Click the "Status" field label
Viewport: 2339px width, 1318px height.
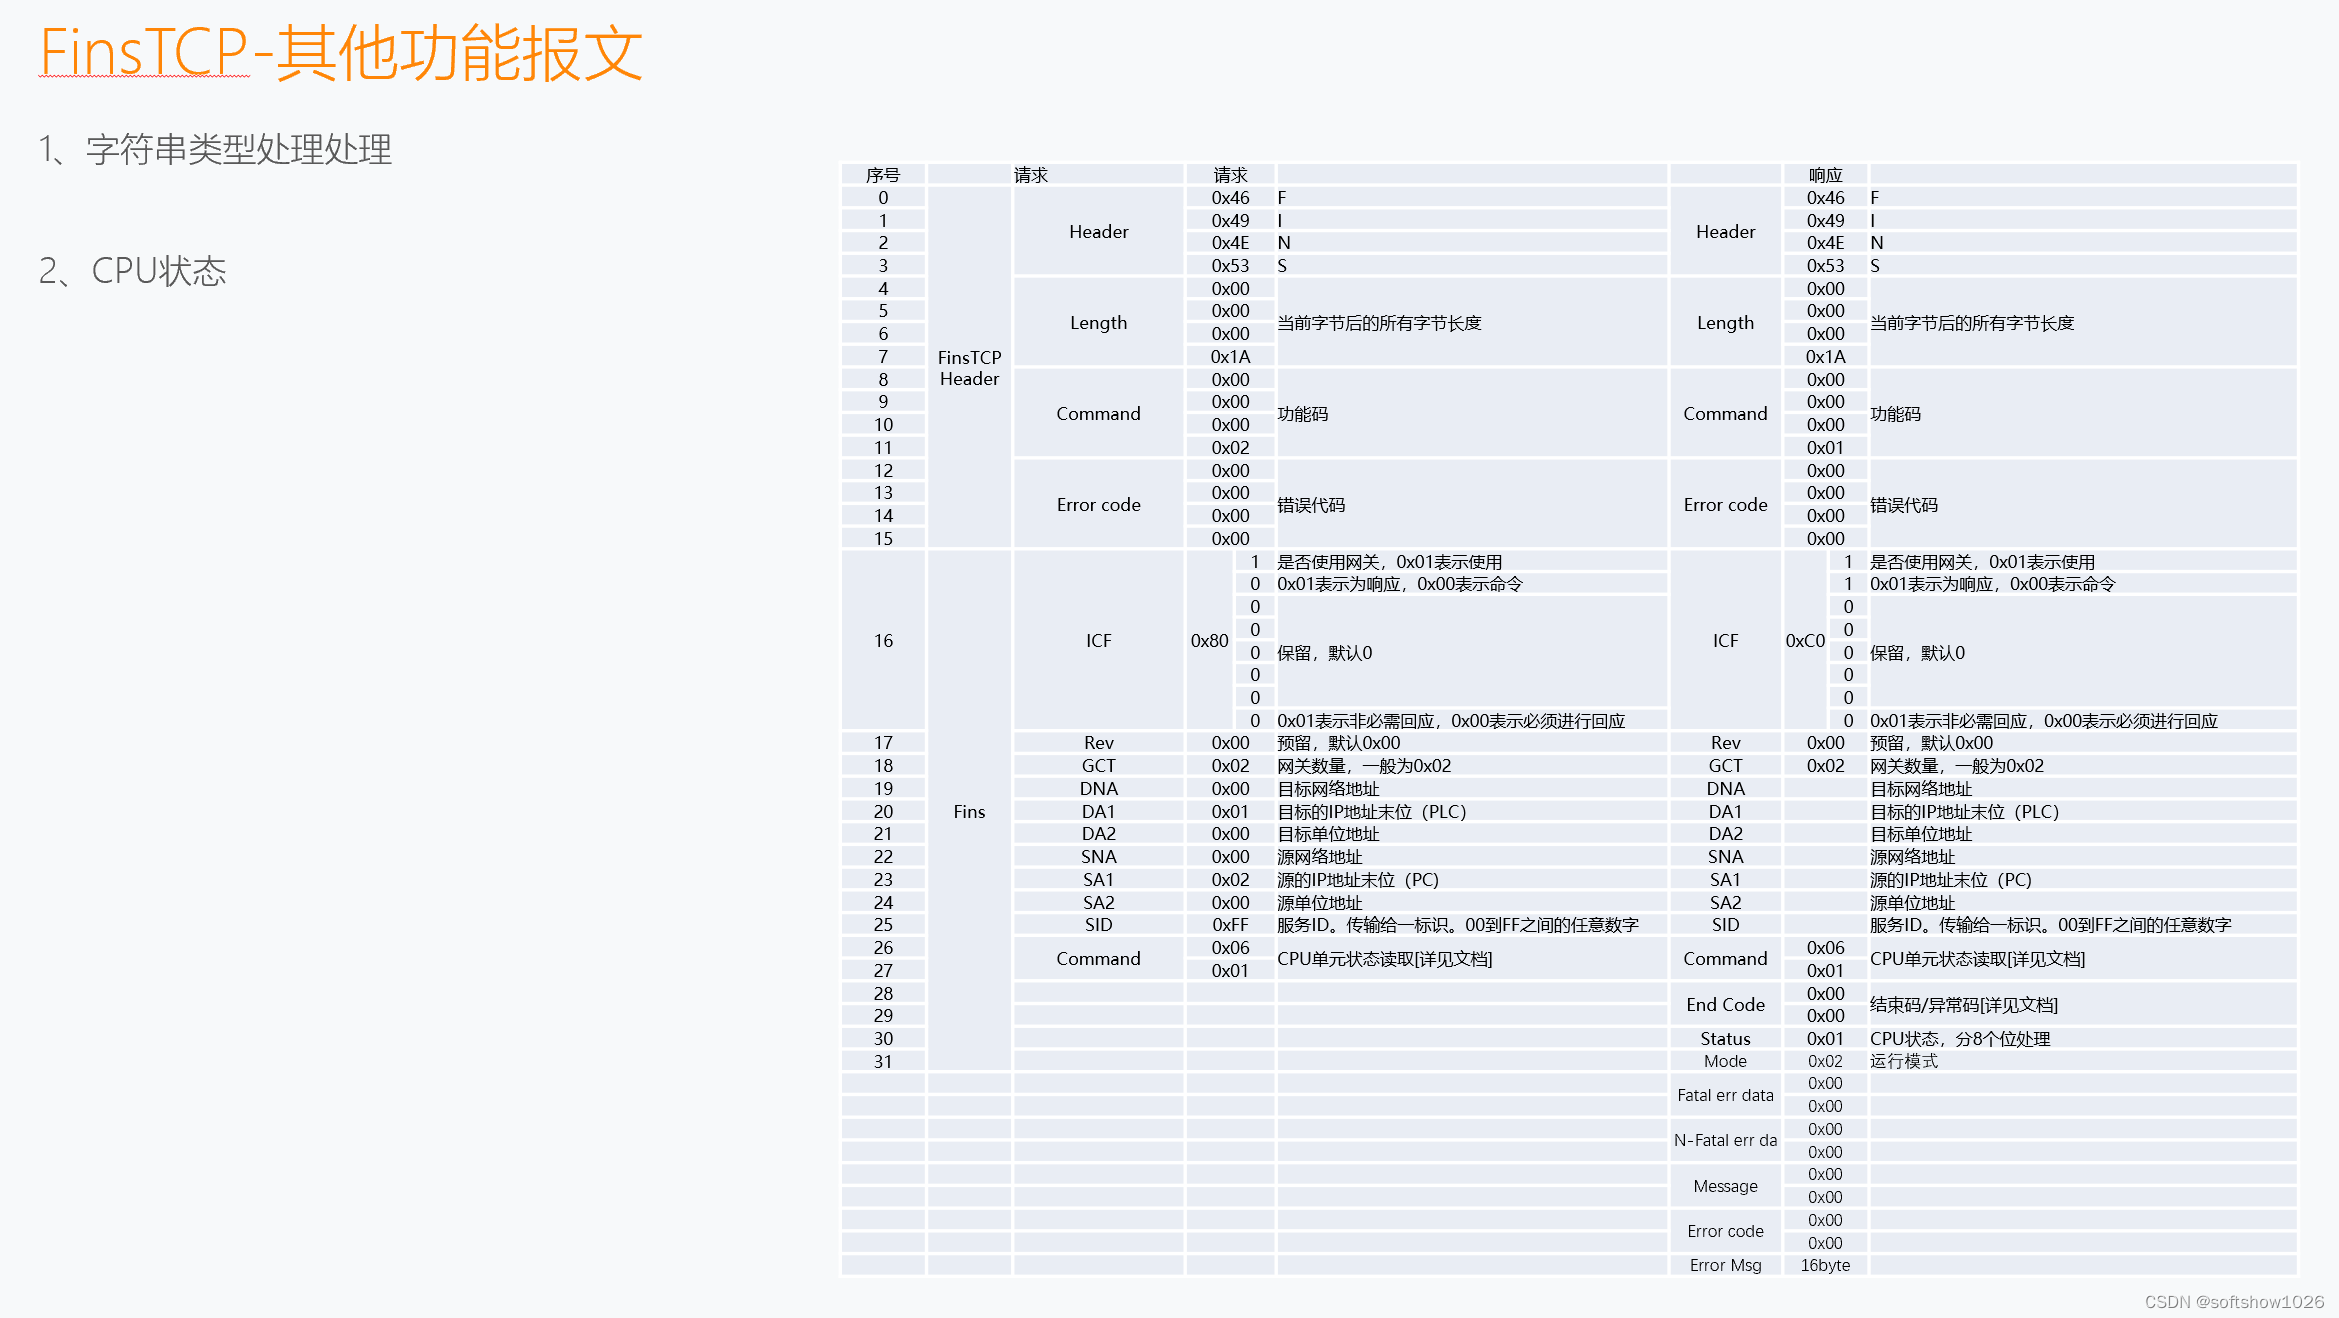point(1725,1039)
